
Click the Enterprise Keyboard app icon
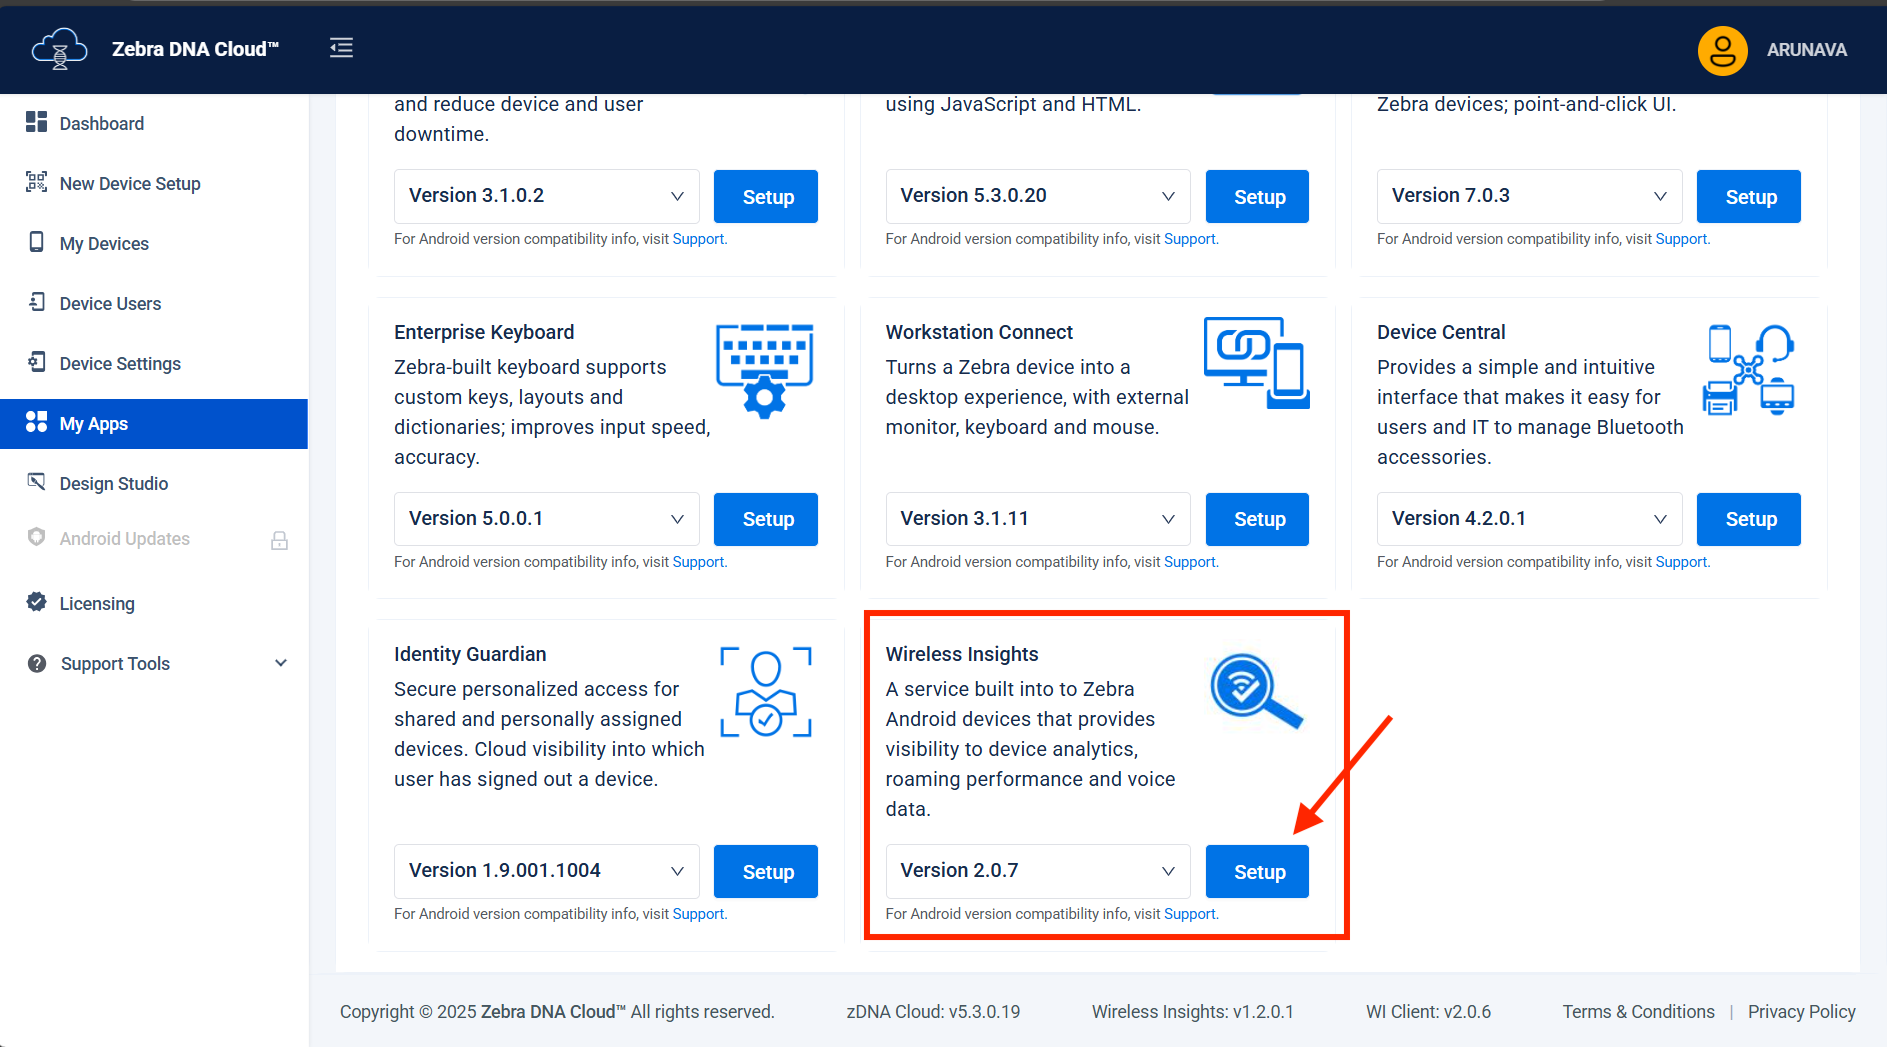click(764, 370)
